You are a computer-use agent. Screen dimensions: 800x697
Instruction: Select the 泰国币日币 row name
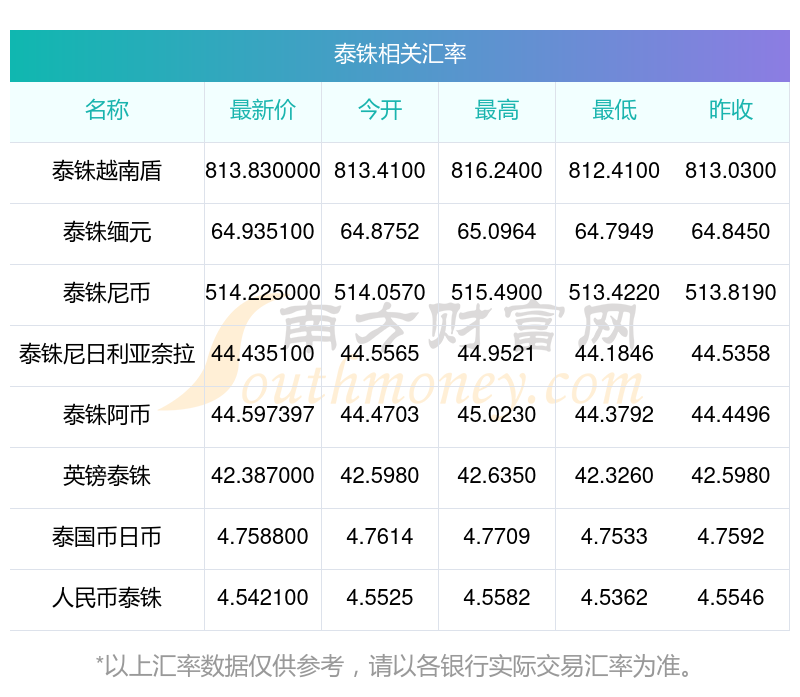tap(107, 537)
